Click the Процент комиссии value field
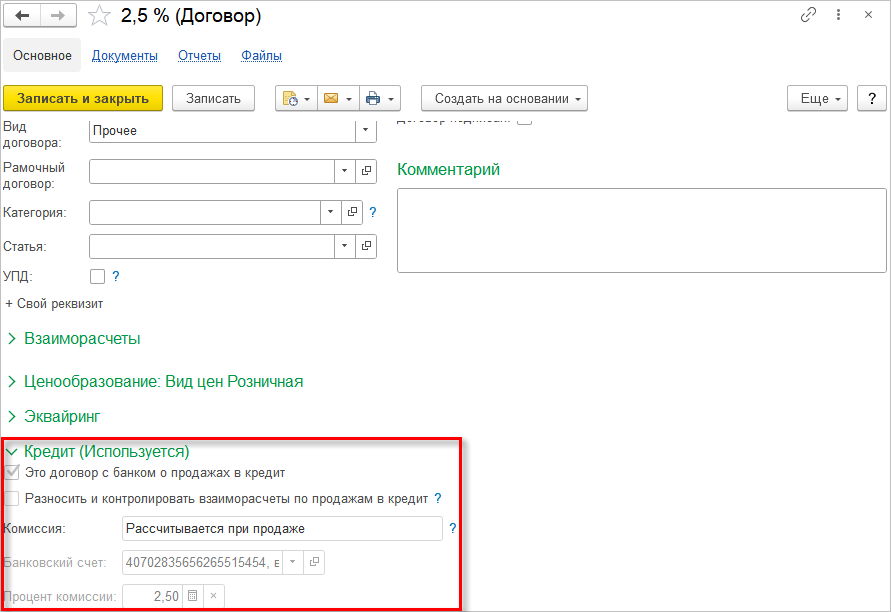The height and width of the screenshot is (612, 891). [x=152, y=596]
